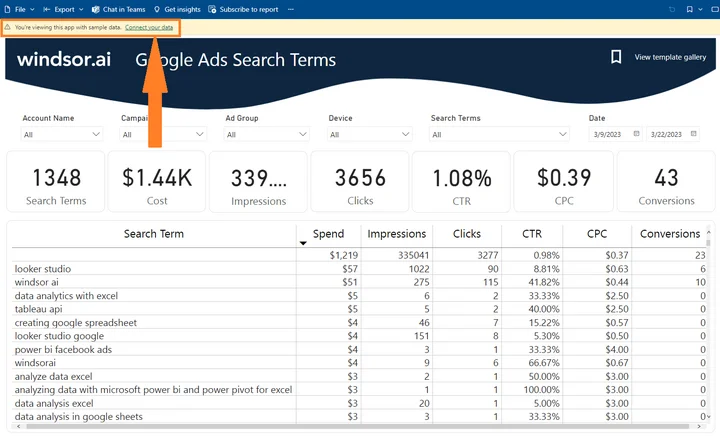Open the Search Terms filter dropdown
The image size is (720, 437).
coord(499,134)
